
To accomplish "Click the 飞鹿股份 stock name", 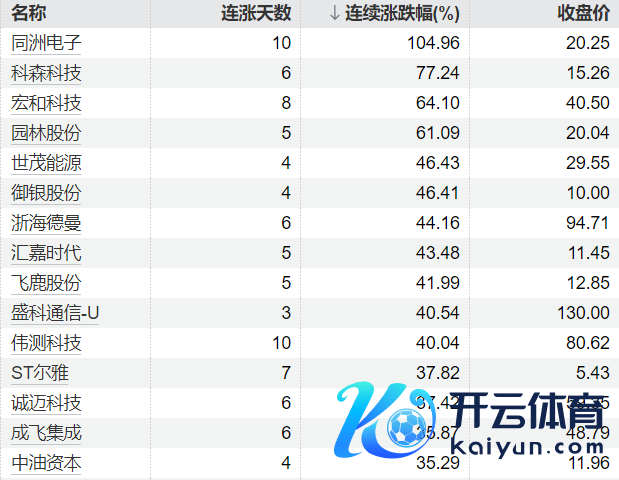I will coord(46,283).
